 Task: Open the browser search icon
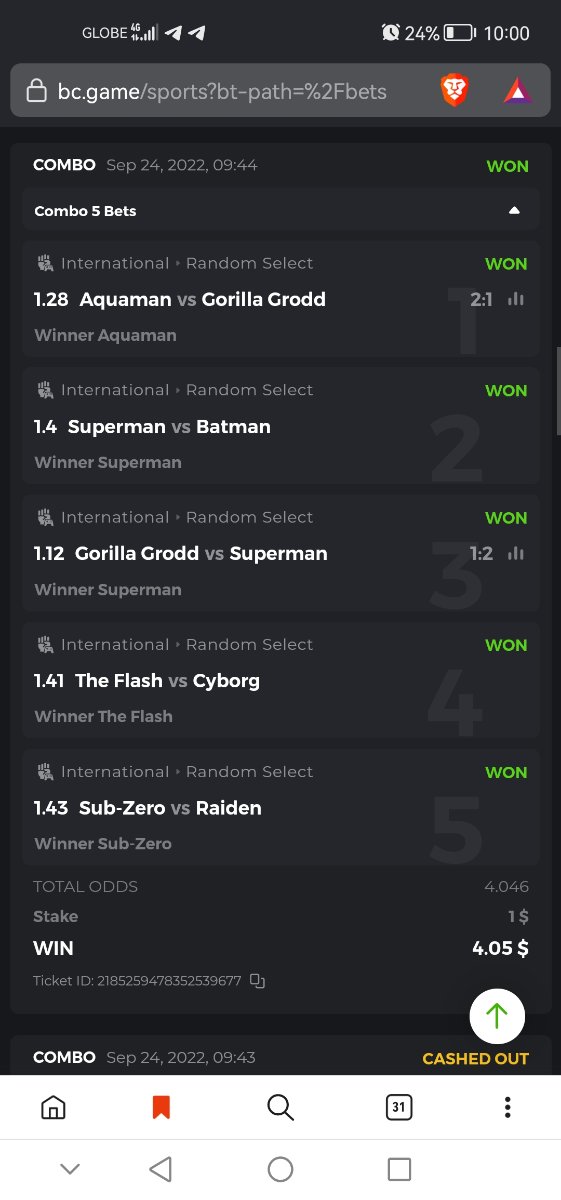tap(281, 1107)
